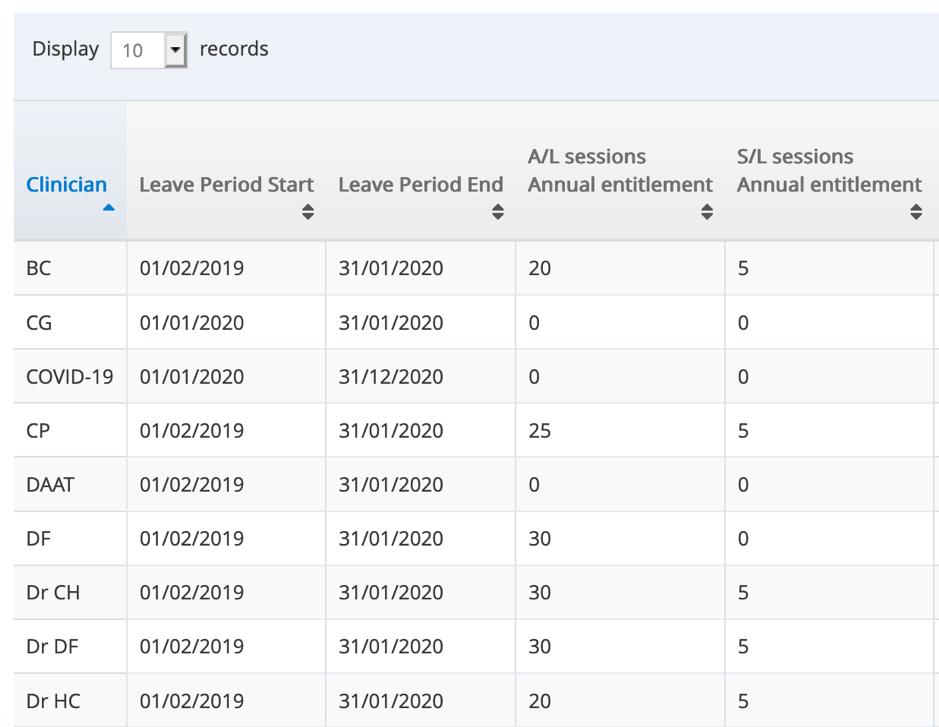Click sort icon for Leave Period Start
This screenshot has height=727, width=939.
pos(308,212)
